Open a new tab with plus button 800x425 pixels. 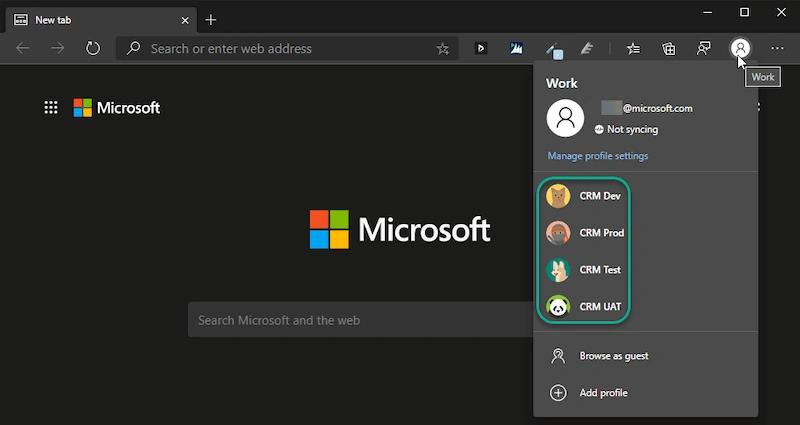(211, 20)
